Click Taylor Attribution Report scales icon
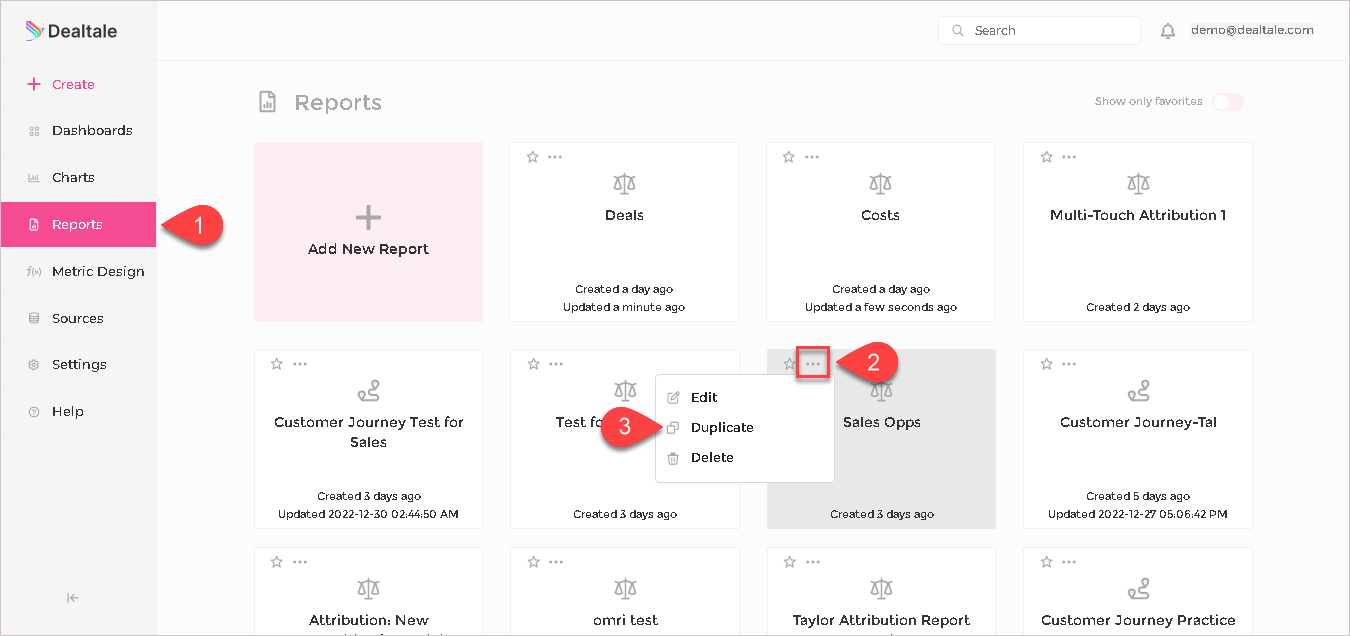 (x=881, y=588)
